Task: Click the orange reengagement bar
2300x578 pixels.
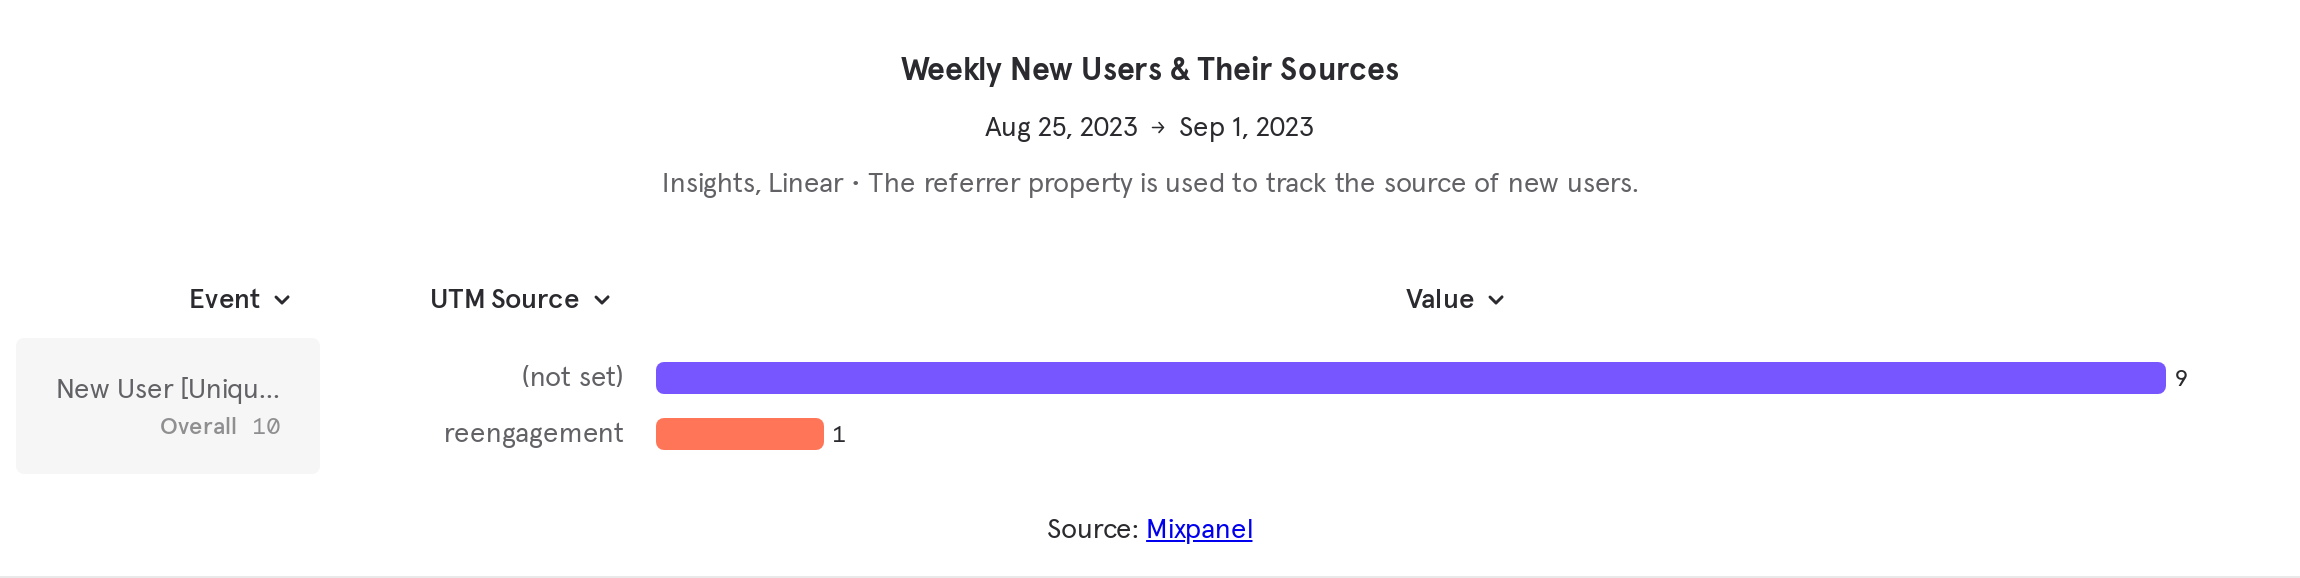Action: pos(739,433)
